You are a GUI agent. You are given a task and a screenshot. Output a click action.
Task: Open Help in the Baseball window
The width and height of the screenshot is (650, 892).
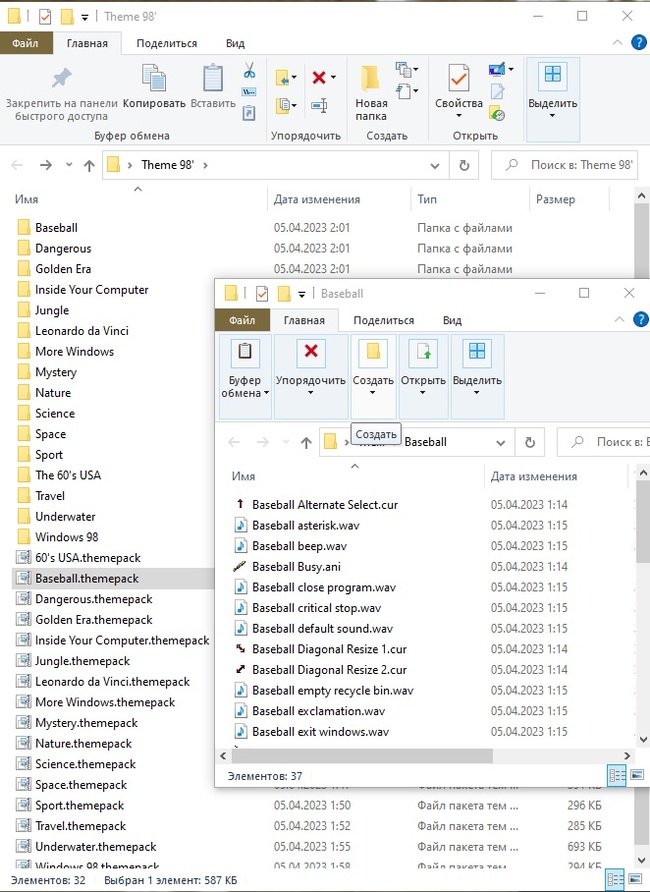pos(640,320)
